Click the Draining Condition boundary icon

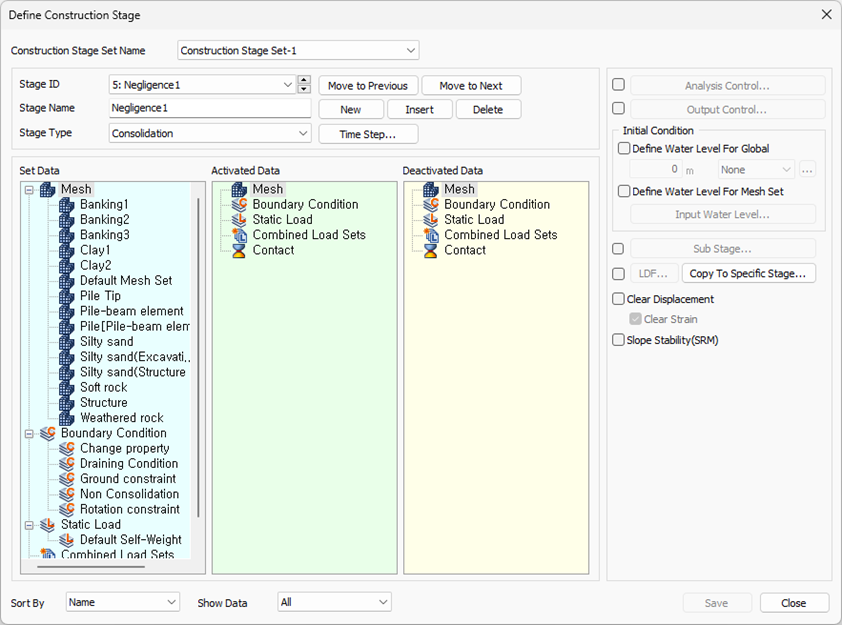coord(67,463)
